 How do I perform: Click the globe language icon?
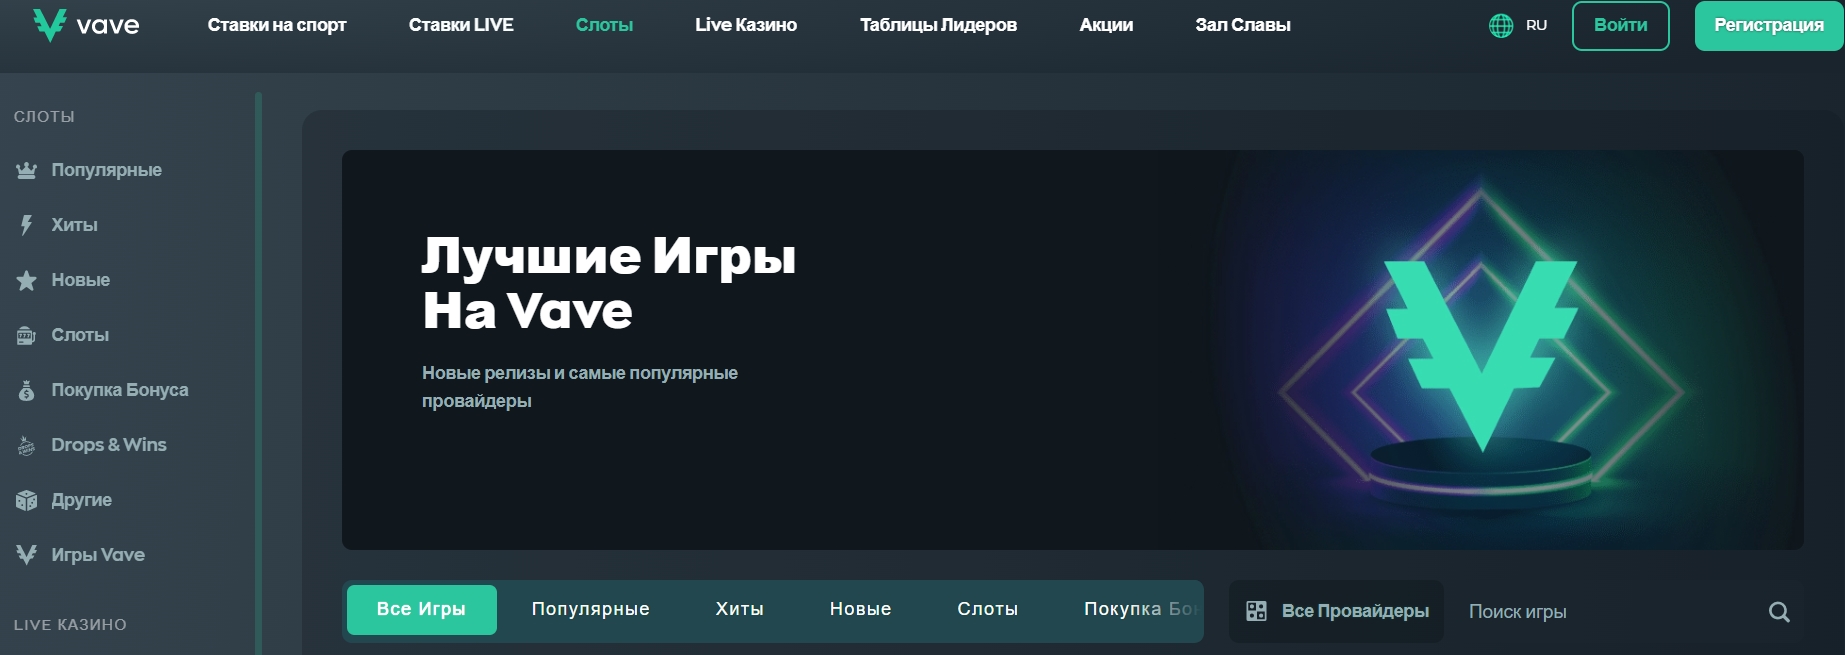coord(1501,25)
